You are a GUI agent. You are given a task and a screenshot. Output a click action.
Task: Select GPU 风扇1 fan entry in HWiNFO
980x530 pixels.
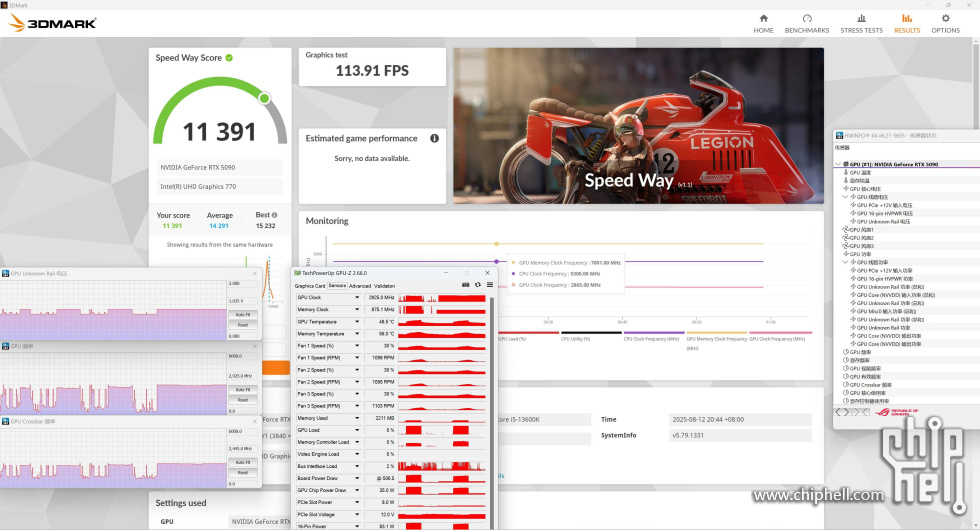click(861, 229)
